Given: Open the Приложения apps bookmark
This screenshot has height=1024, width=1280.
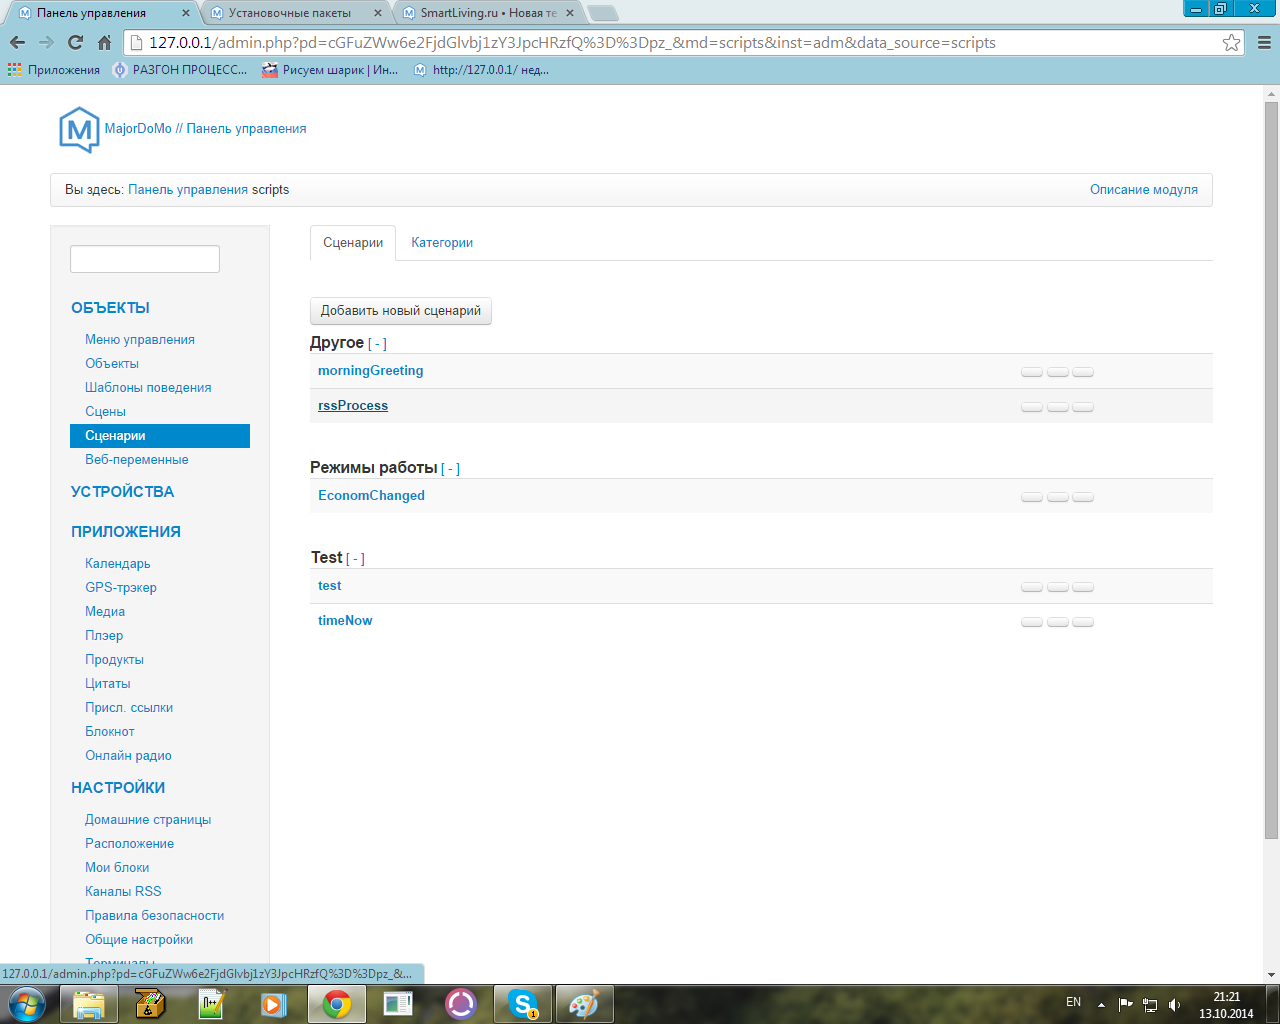Looking at the screenshot, I should click(54, 70).
